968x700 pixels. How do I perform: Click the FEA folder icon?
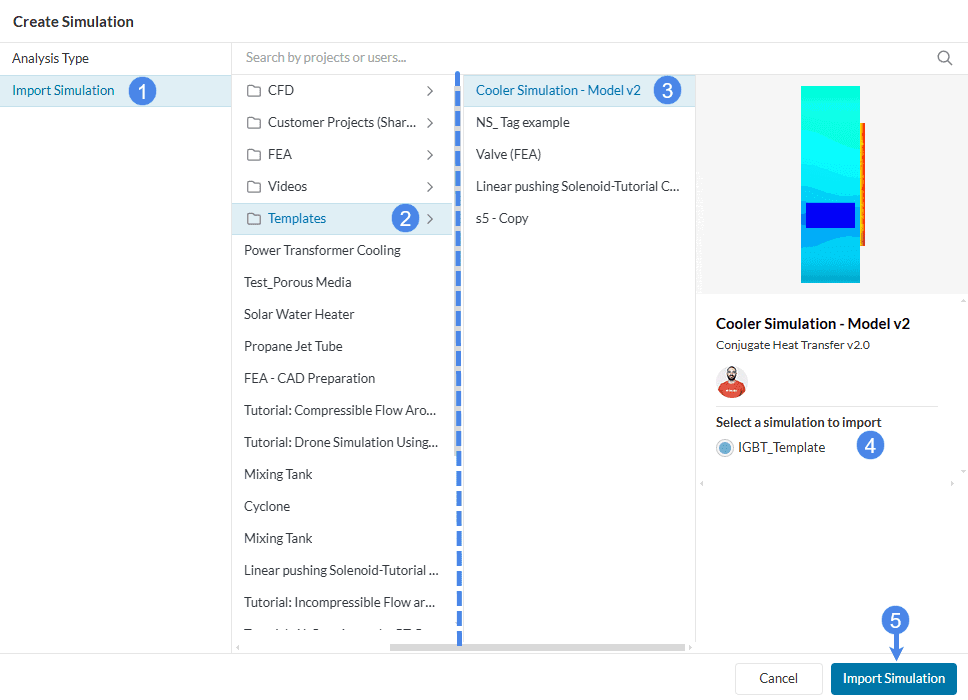pyautogui.click(x=254, y=155)
